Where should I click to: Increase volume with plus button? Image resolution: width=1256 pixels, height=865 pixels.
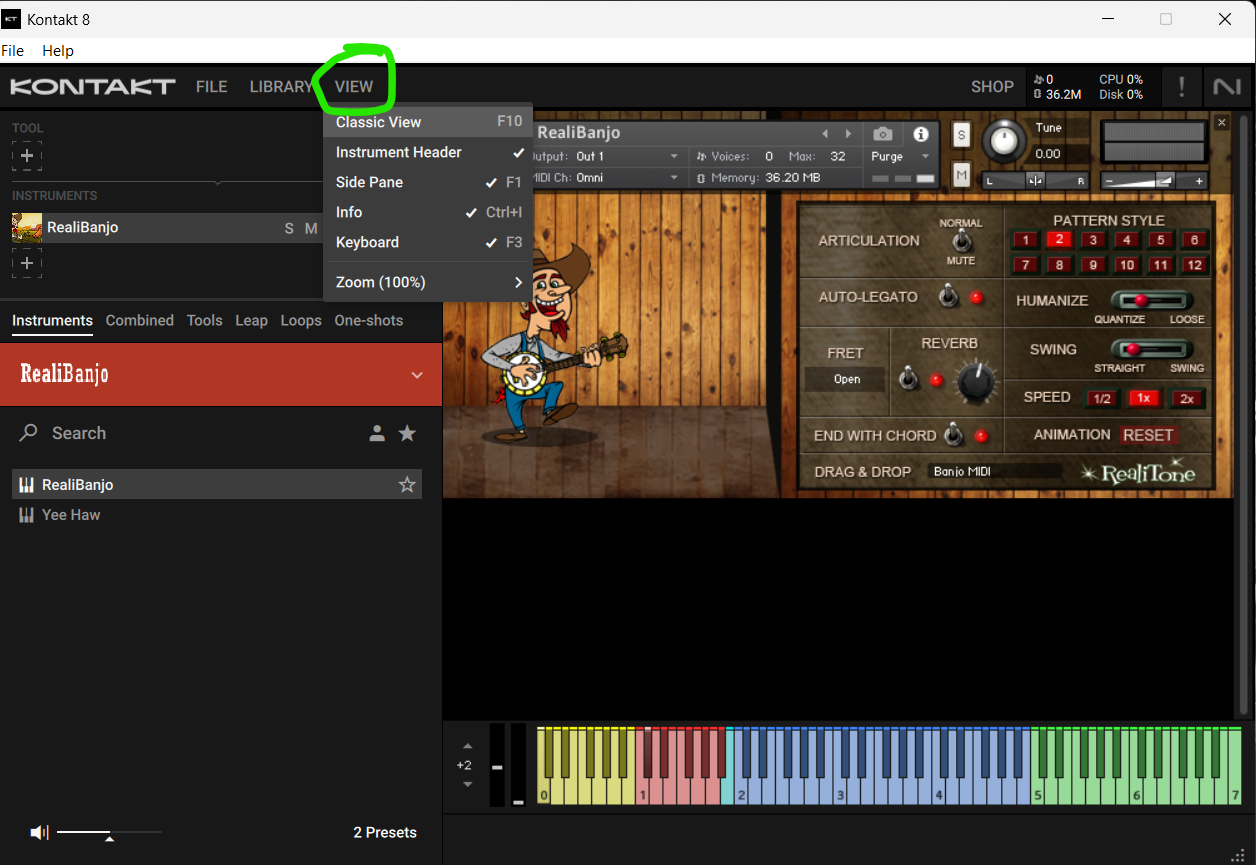pos(1199,181)
